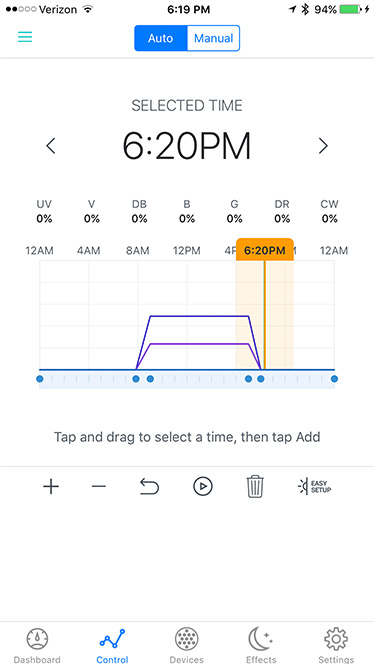Tap the minus icon to remove a point
The width and height of the screenshot is (374, 664).
click(99, 487)
